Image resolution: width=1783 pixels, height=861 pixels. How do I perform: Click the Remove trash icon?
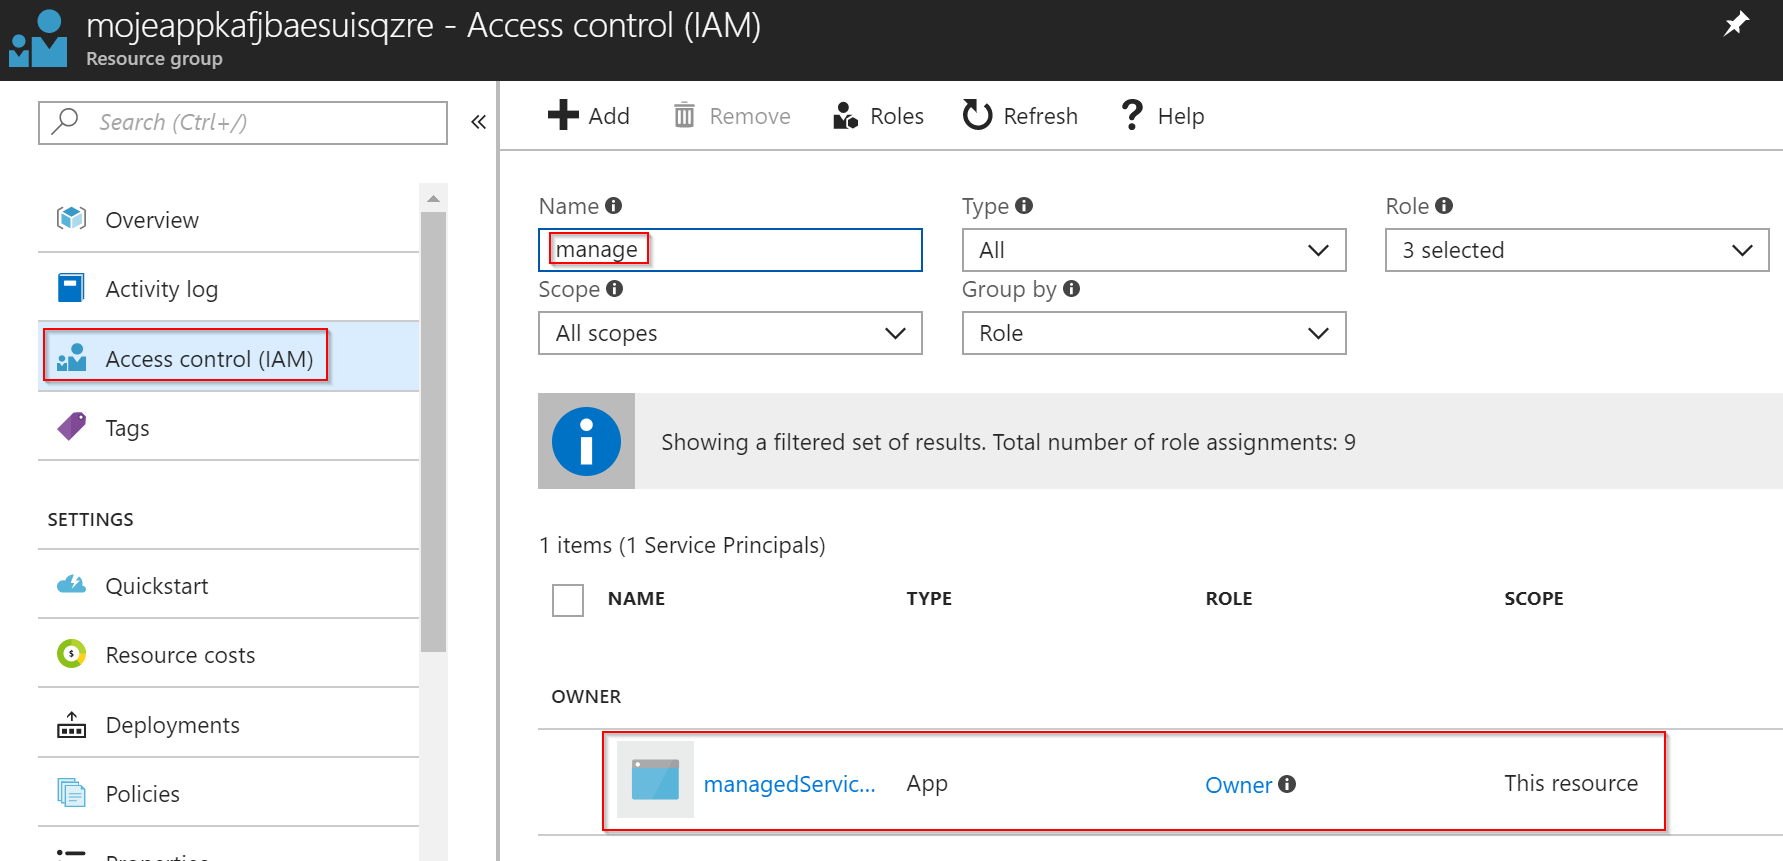tap(684, 115)
